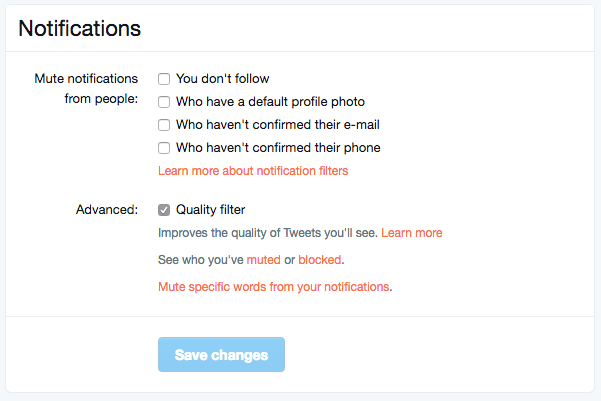Click "Who have a default profile photo" text

click(270, 102)
